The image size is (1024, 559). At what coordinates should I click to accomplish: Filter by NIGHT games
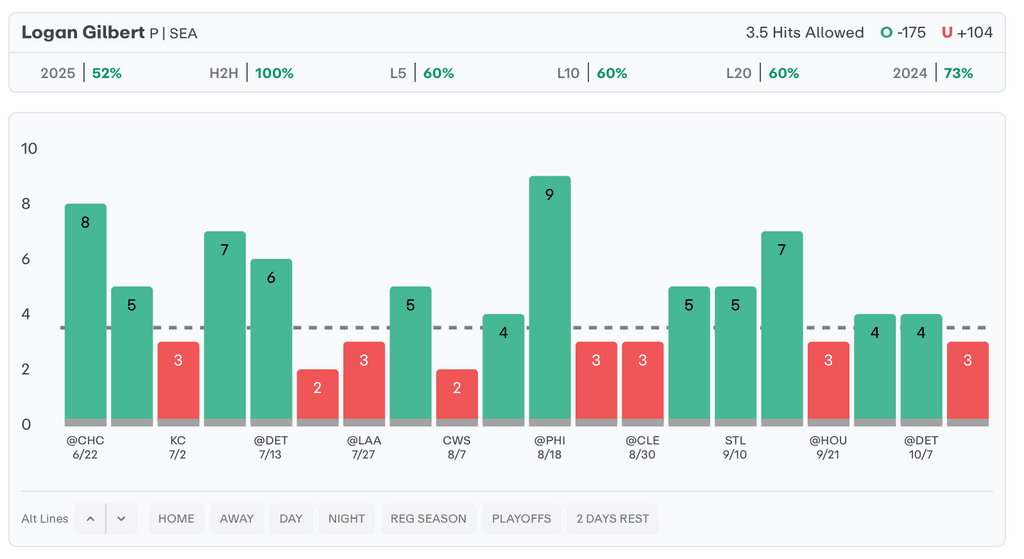point(347,519)
